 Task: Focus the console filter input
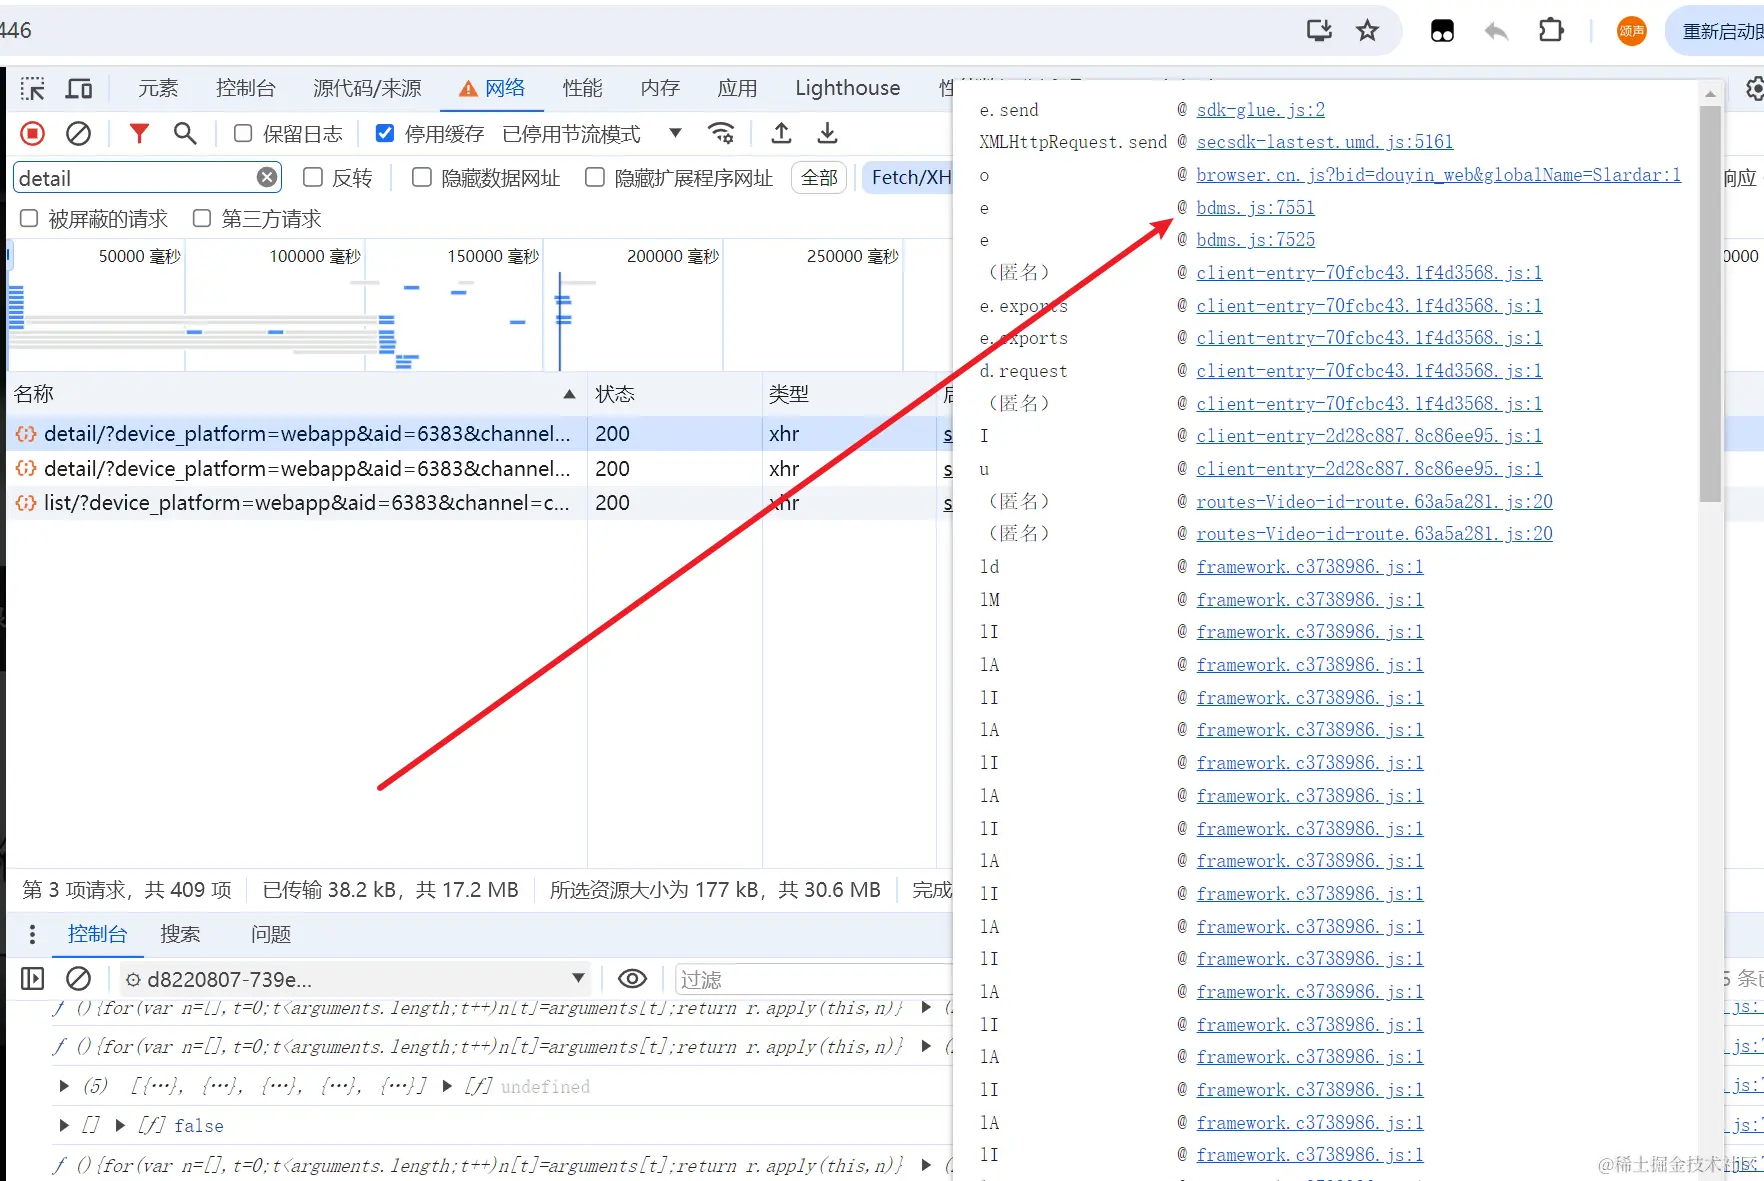pos(815,979)
